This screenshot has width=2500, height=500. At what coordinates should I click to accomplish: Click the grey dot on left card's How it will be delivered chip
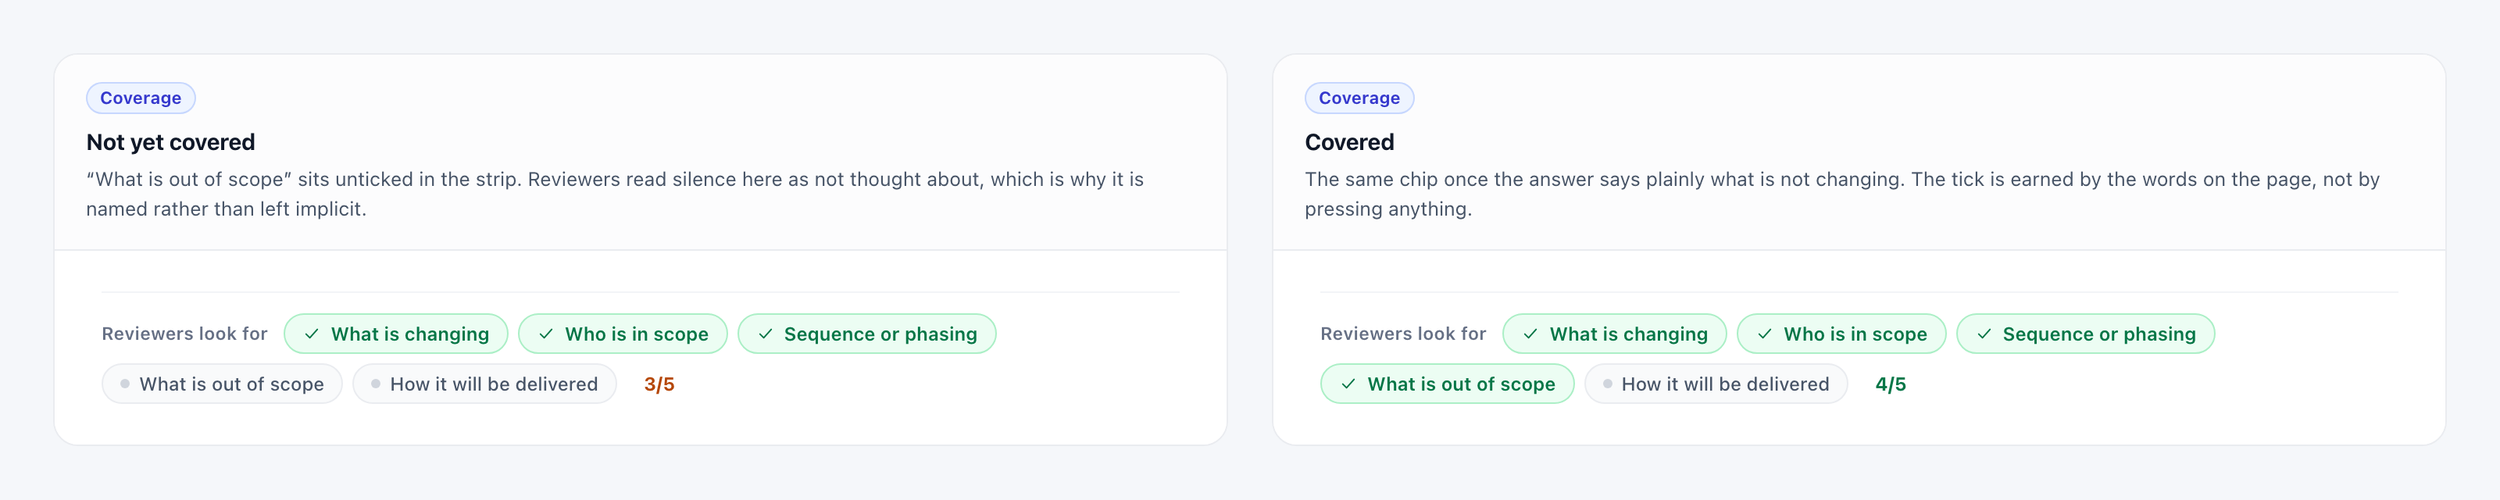coord(376,384)
